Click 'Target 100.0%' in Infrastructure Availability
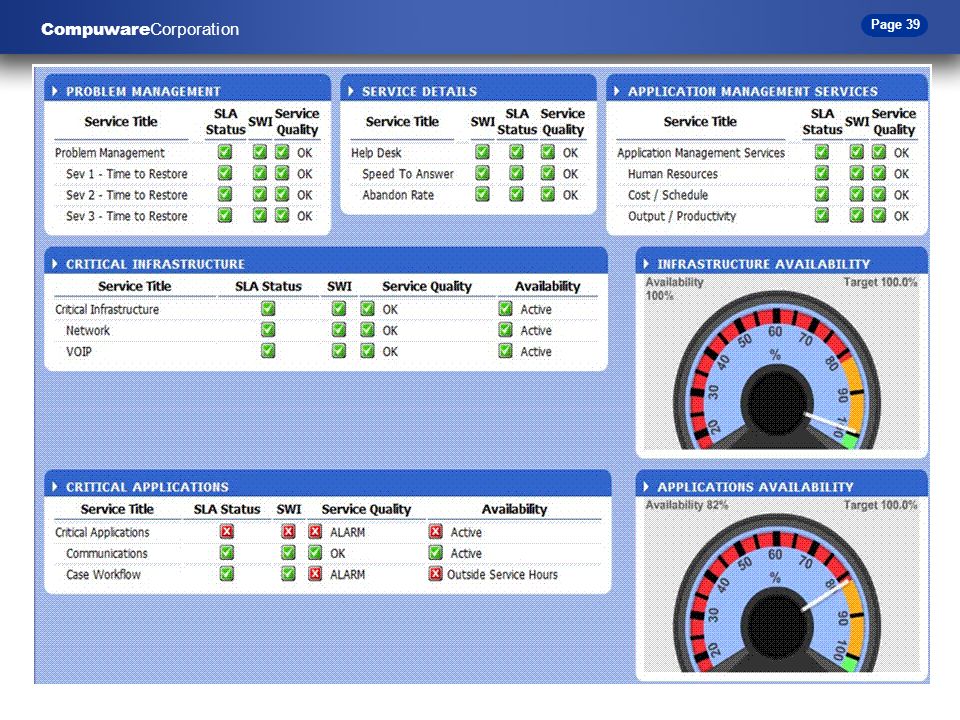This screenshot has width=960, height=720. tap(880, 282)
